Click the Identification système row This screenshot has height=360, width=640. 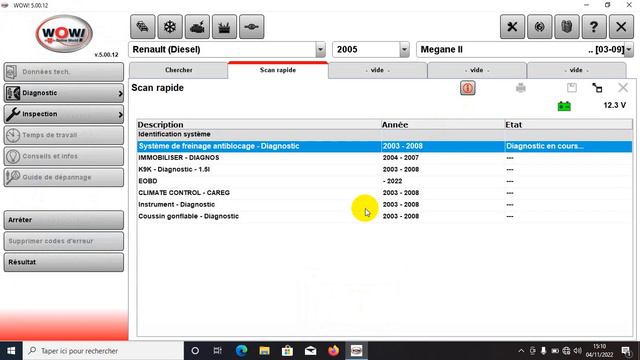[384, 134]
